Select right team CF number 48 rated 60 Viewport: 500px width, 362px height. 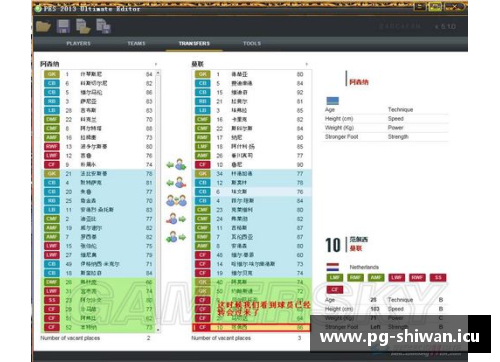(x=252, y=255)
